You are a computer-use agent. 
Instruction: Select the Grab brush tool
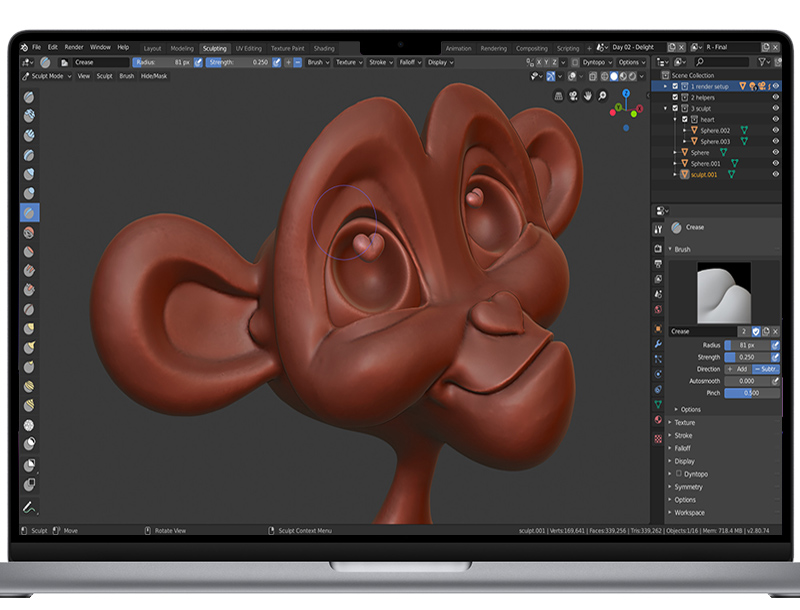click(29, 328)
